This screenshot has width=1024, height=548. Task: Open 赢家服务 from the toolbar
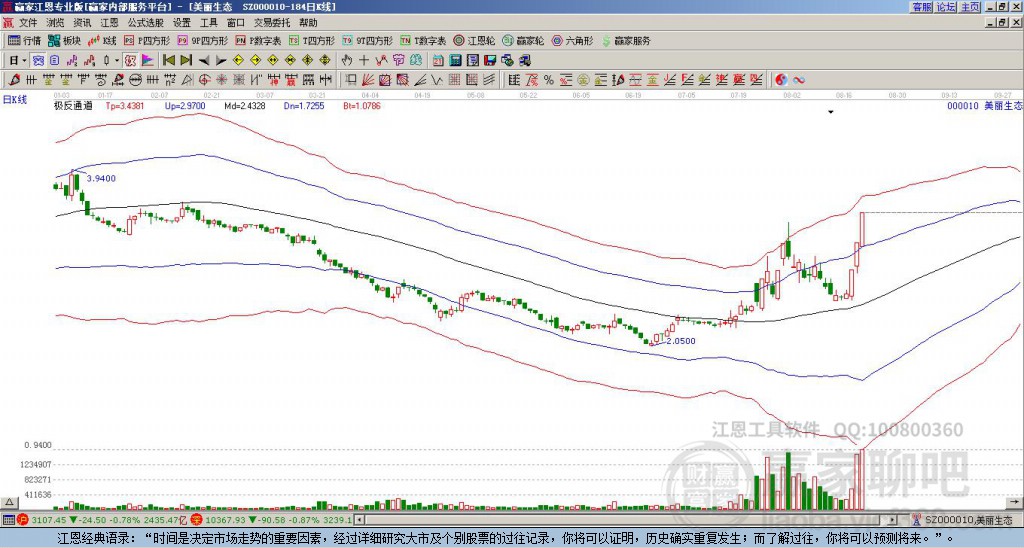[x=626, y=40]
